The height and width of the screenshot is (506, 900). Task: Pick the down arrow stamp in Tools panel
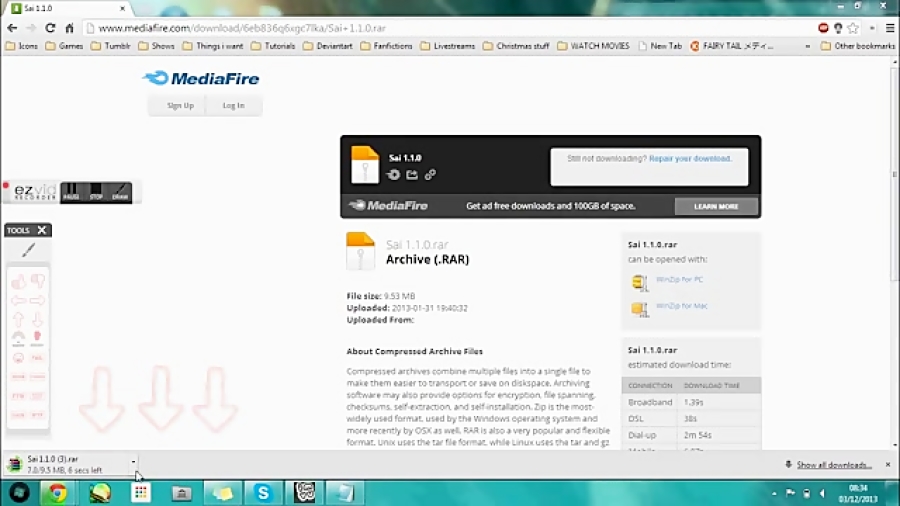(x=38, y=319)
